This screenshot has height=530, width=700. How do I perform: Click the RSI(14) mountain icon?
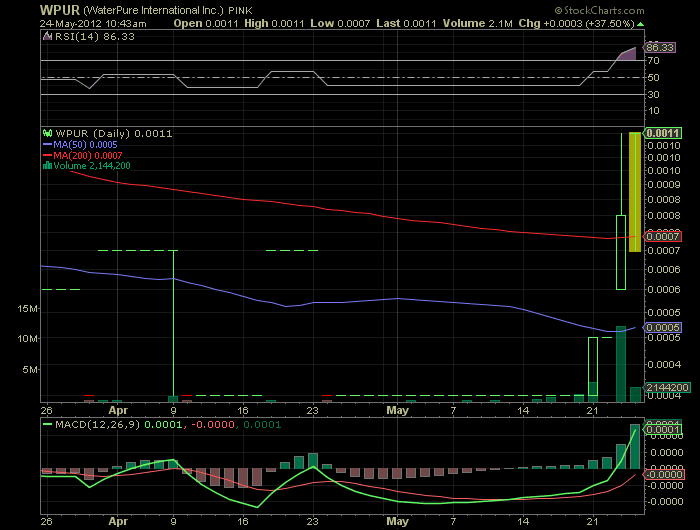47,36
